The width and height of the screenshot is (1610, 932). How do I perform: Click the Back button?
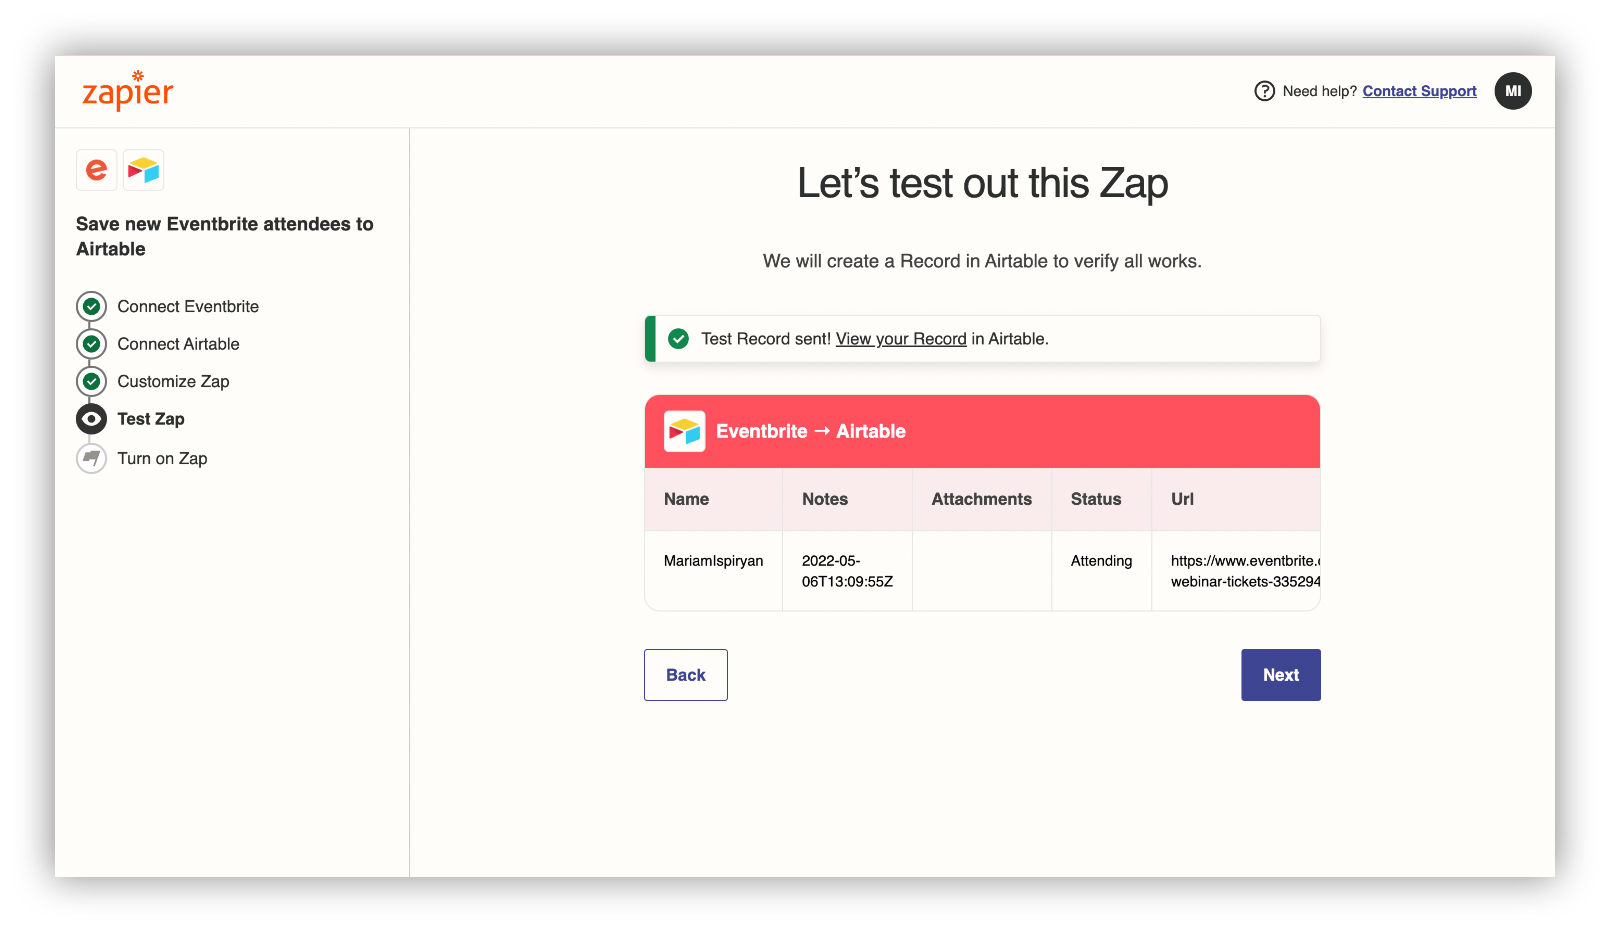click(x=686, y=675)
